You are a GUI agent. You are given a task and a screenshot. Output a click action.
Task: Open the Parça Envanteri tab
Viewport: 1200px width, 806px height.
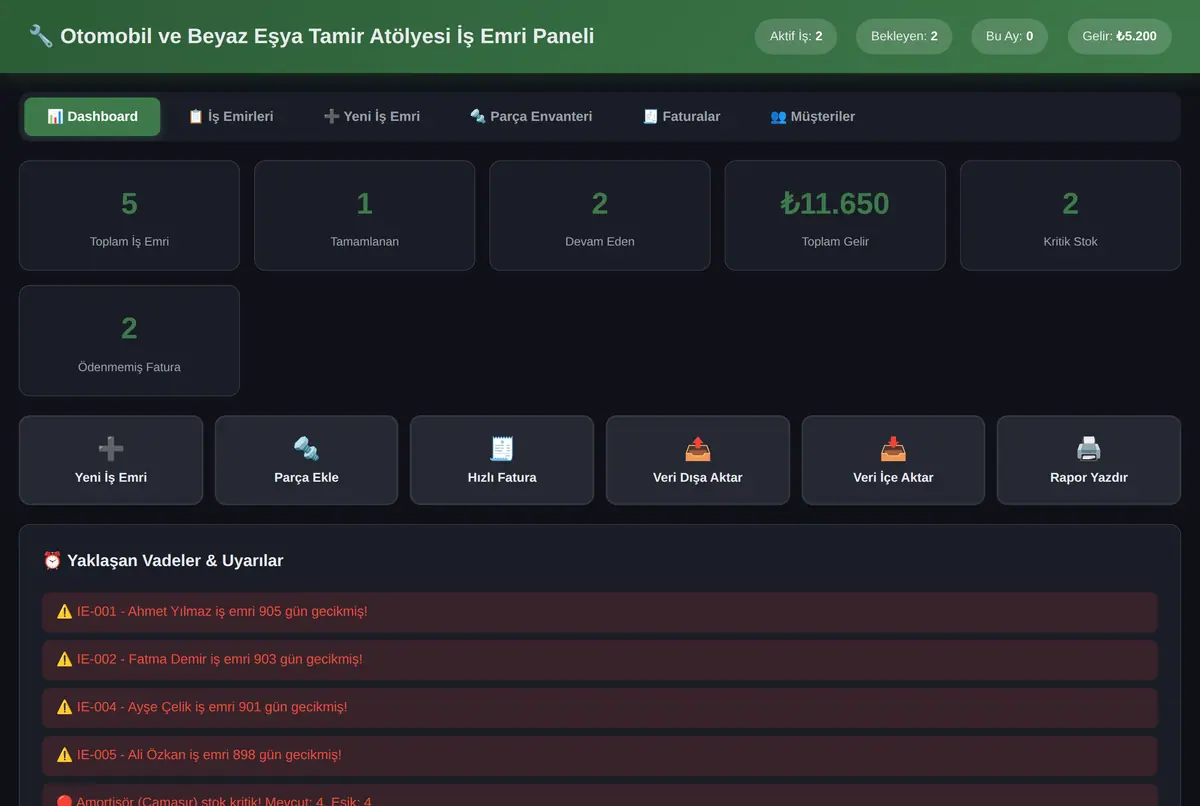(x=531, y=116)
